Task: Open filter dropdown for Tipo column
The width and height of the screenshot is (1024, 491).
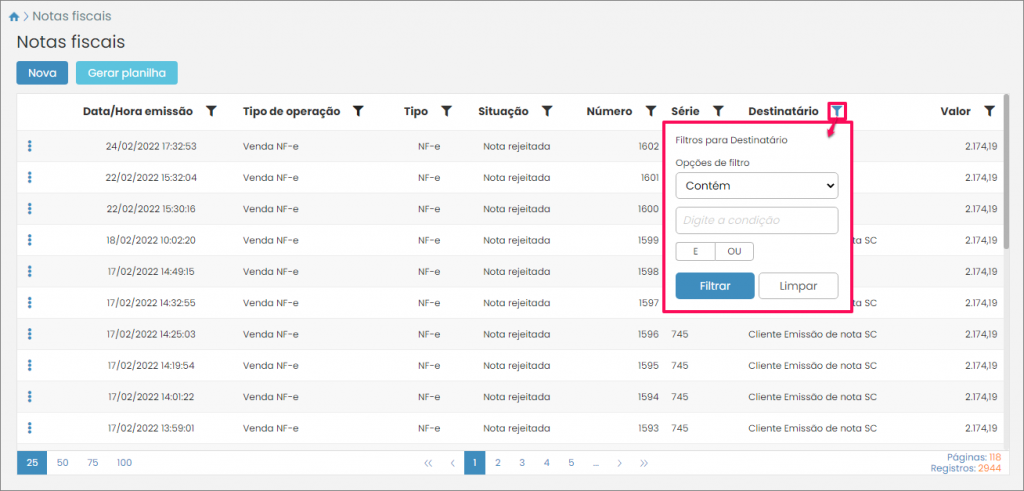Action: pos(447,111)
